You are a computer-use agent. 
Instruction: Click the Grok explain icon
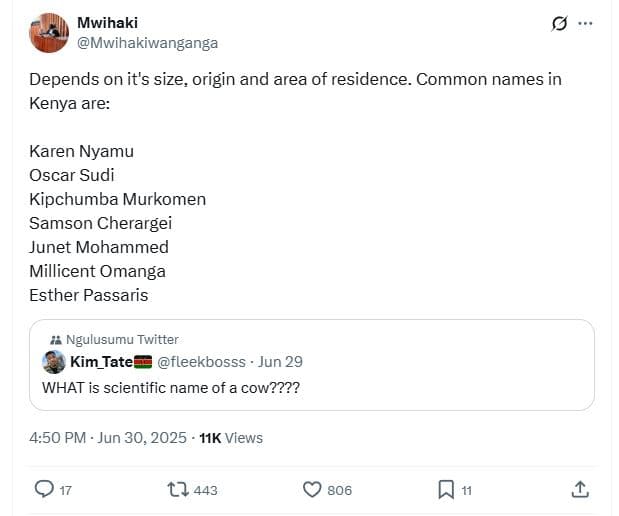coord(560,23)
